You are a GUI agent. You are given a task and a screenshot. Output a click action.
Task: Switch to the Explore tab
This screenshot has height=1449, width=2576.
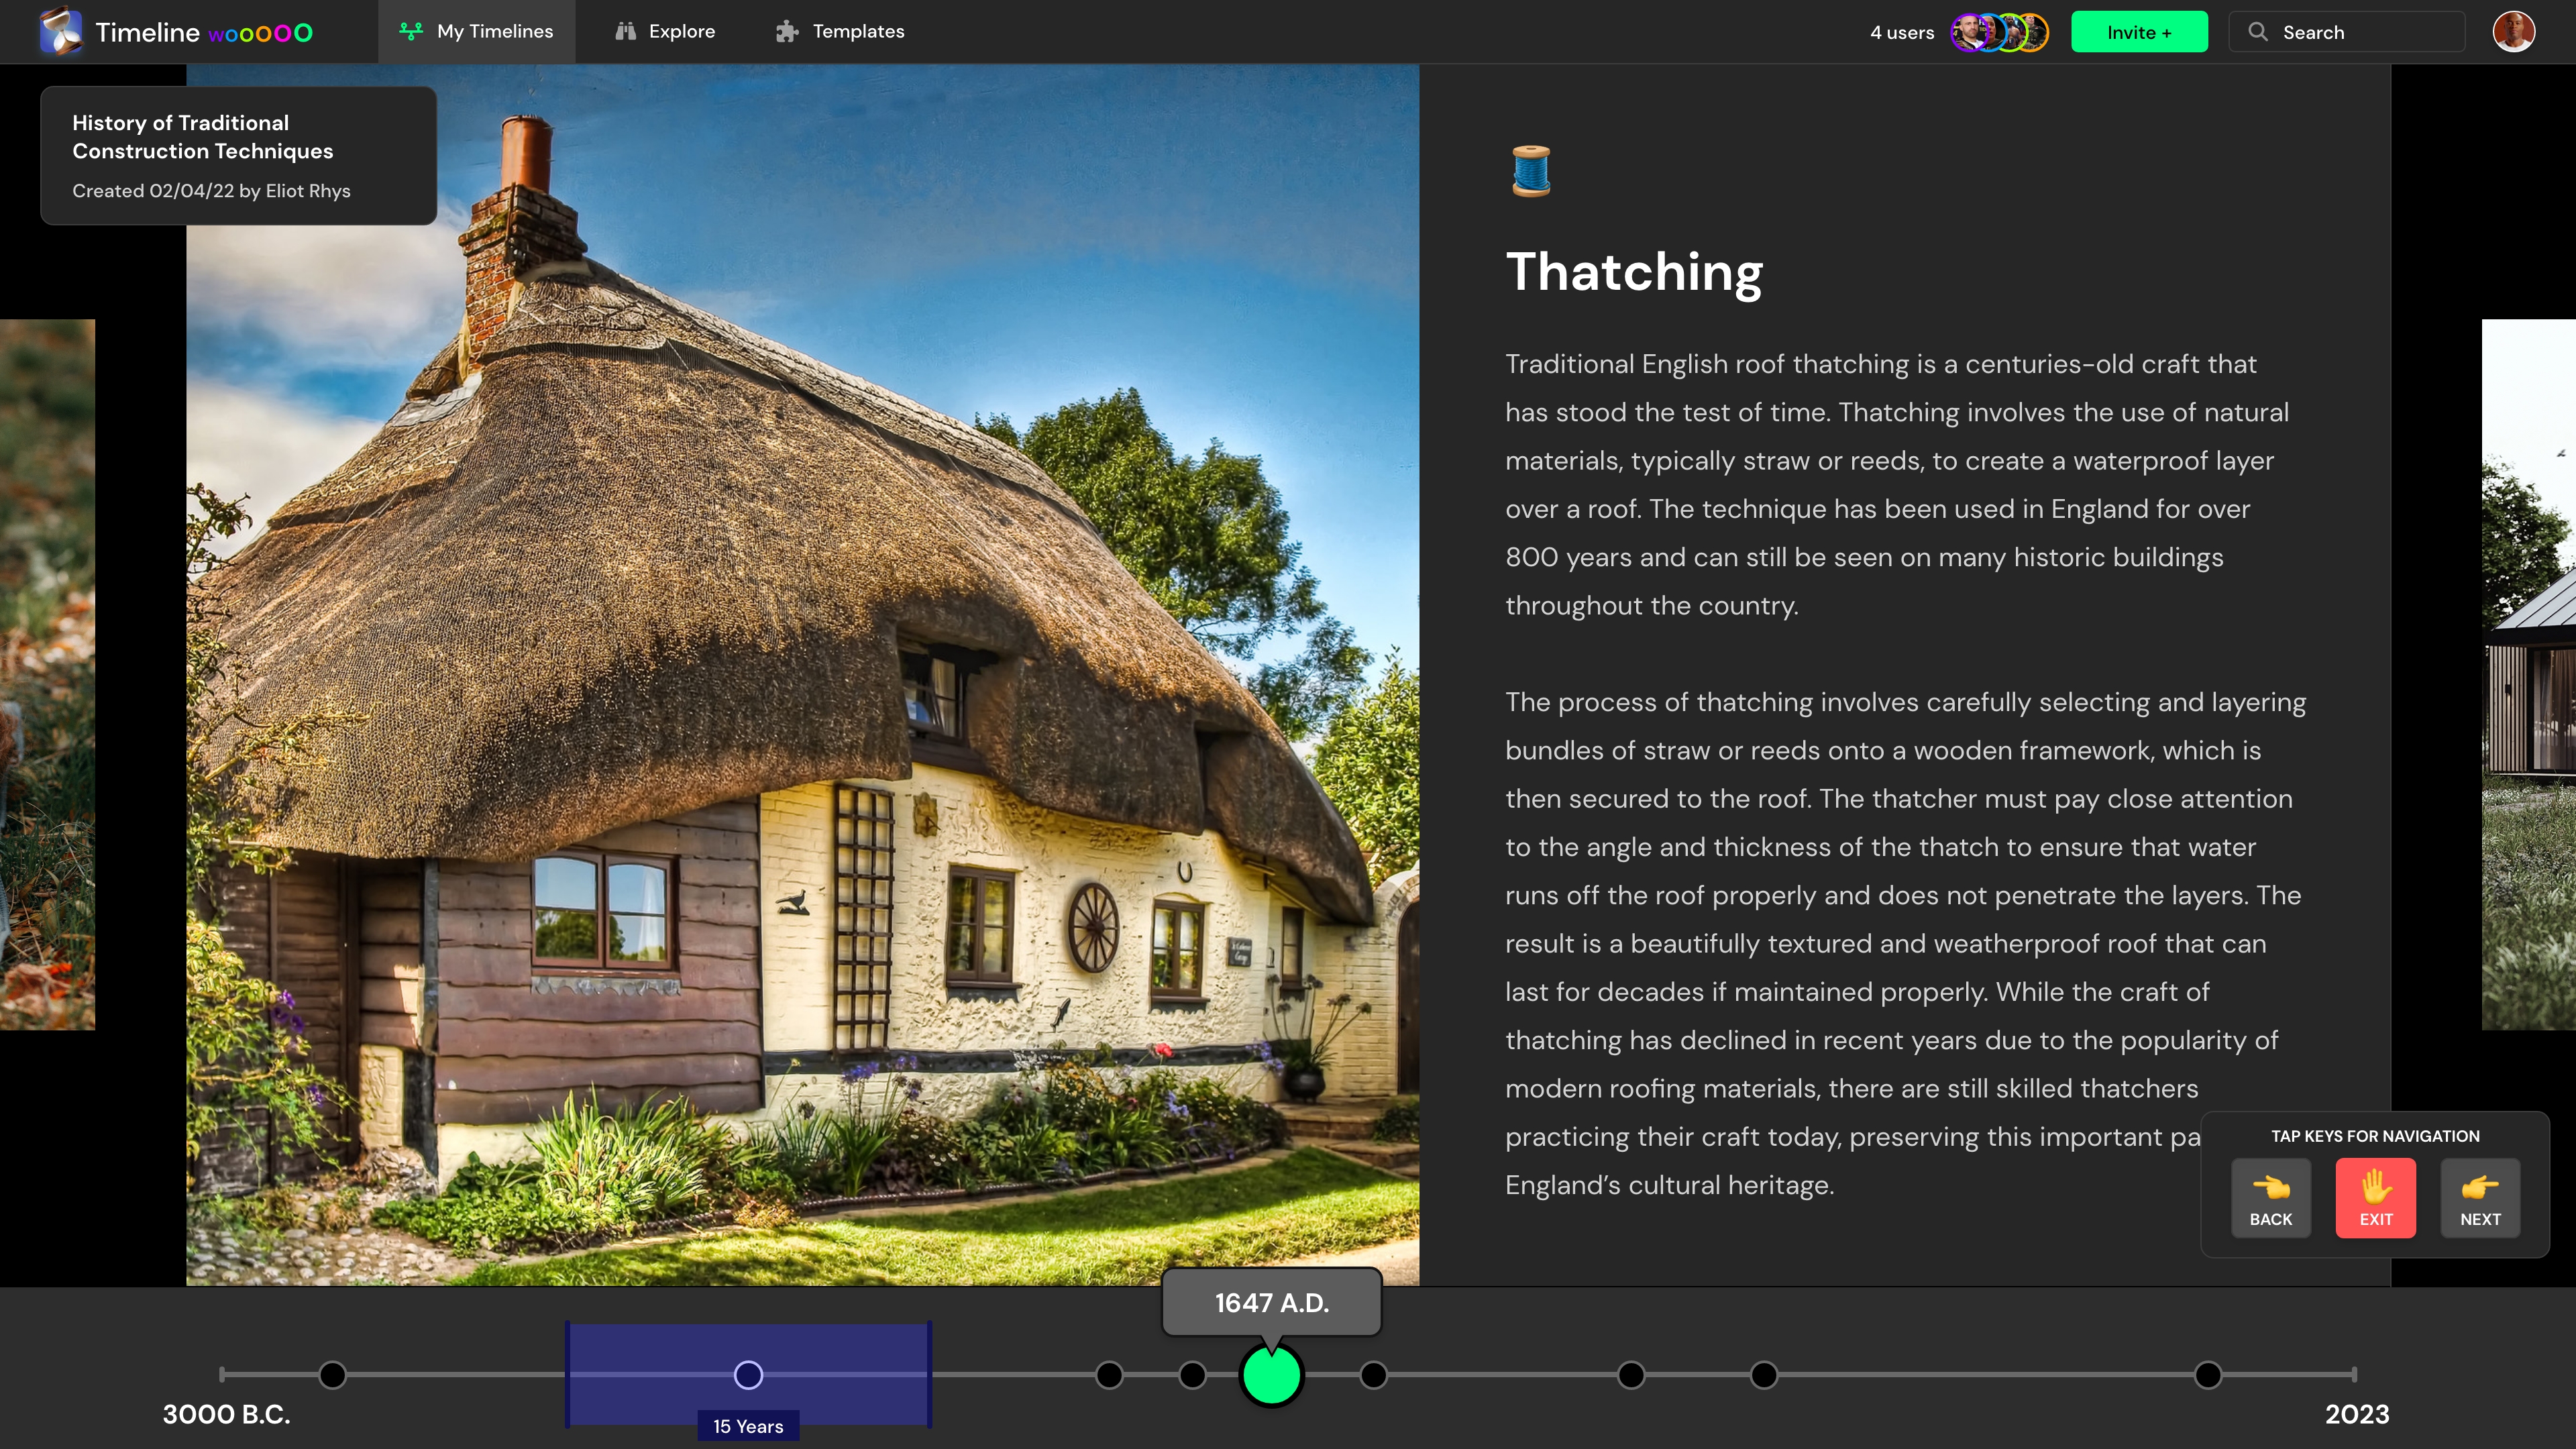[665, 31]
